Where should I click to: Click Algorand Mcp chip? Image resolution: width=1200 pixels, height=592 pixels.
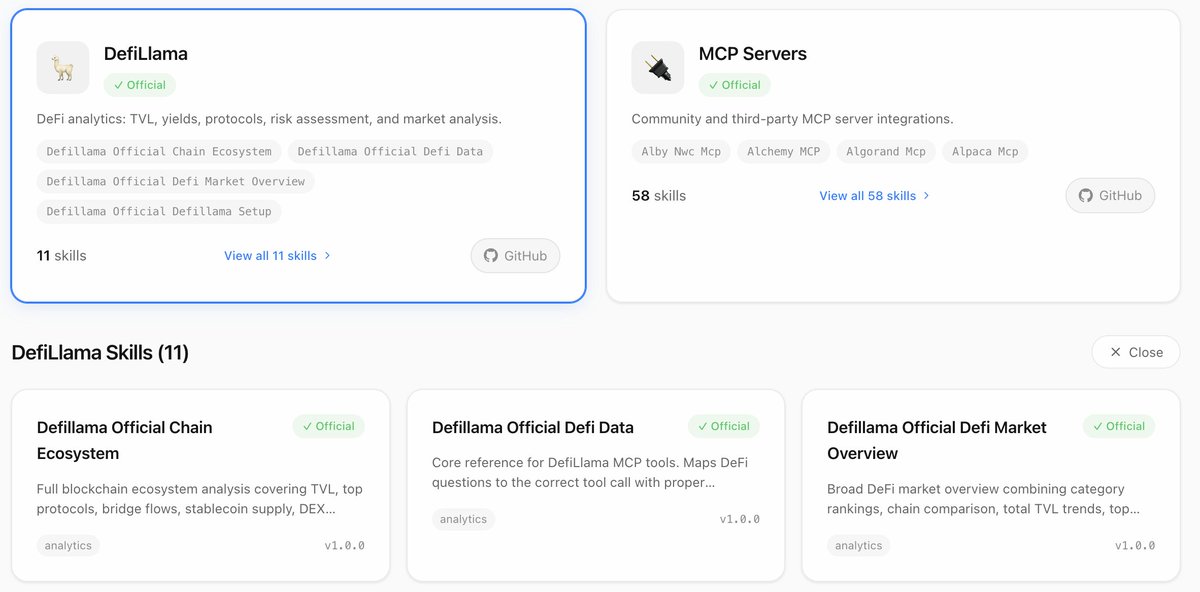(x=886, y=152)
